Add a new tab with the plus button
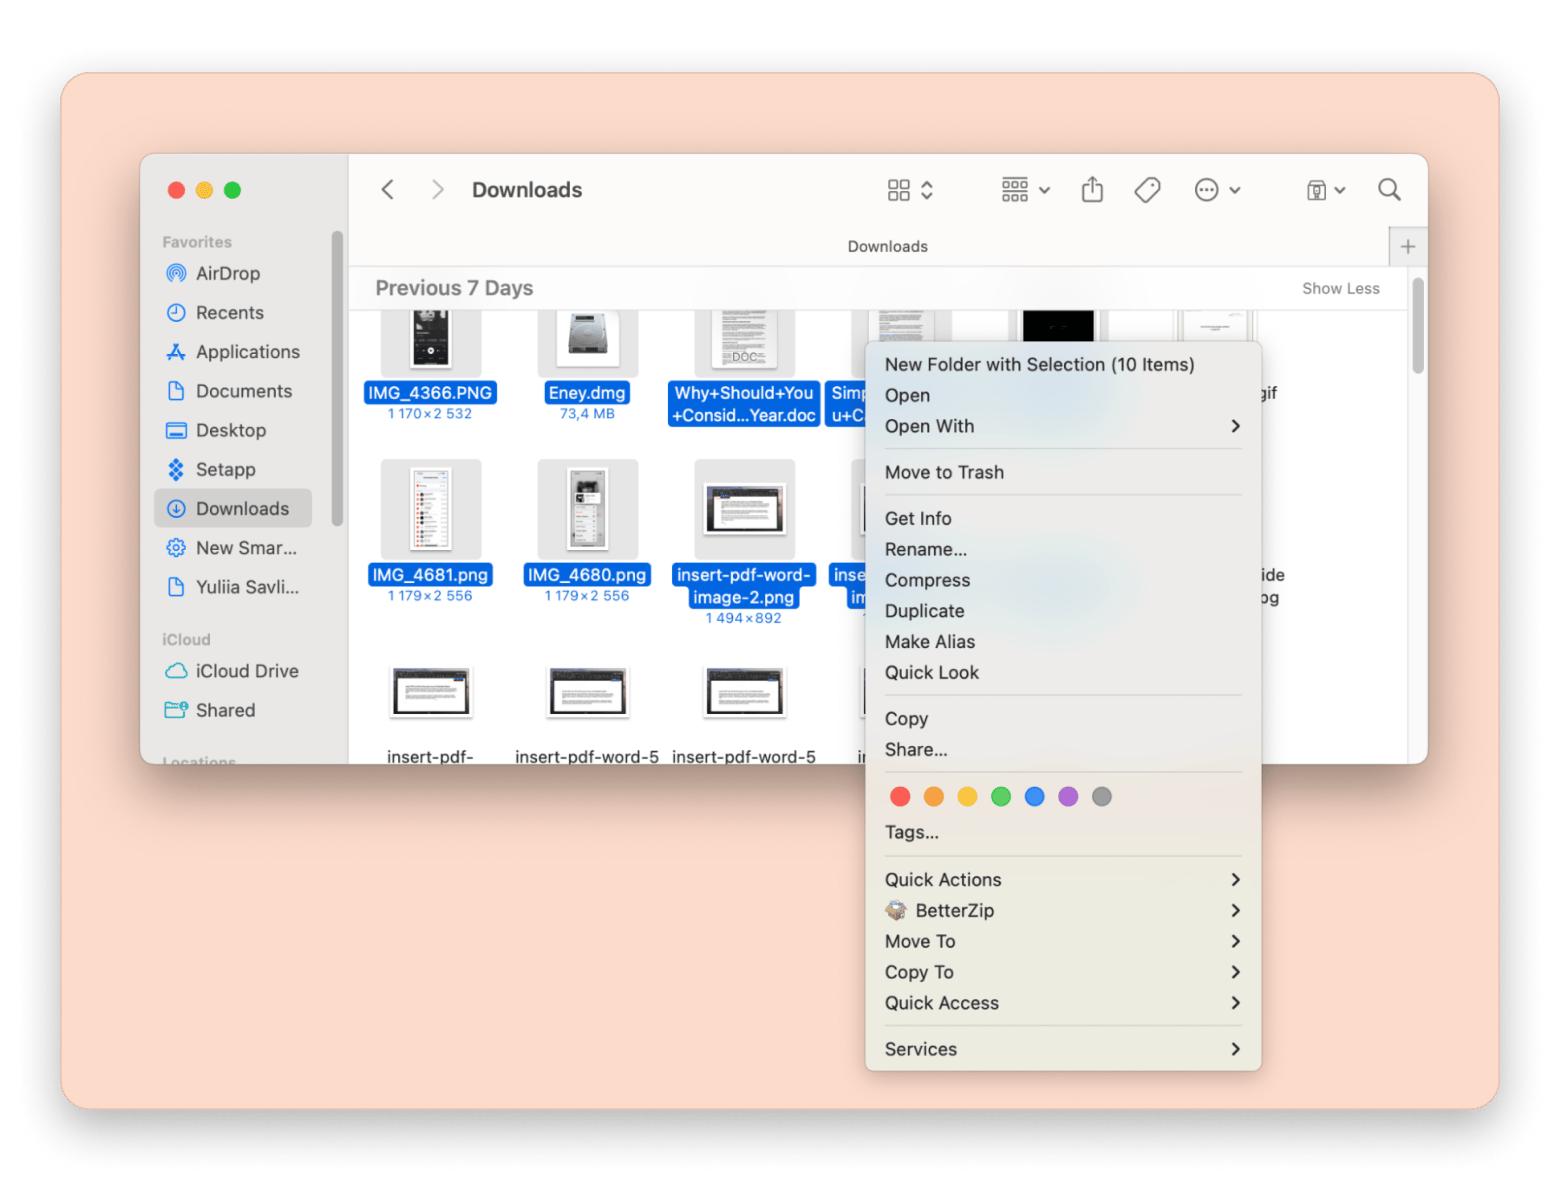The image size is (1560, 1190). click(x=1407, y=247)
